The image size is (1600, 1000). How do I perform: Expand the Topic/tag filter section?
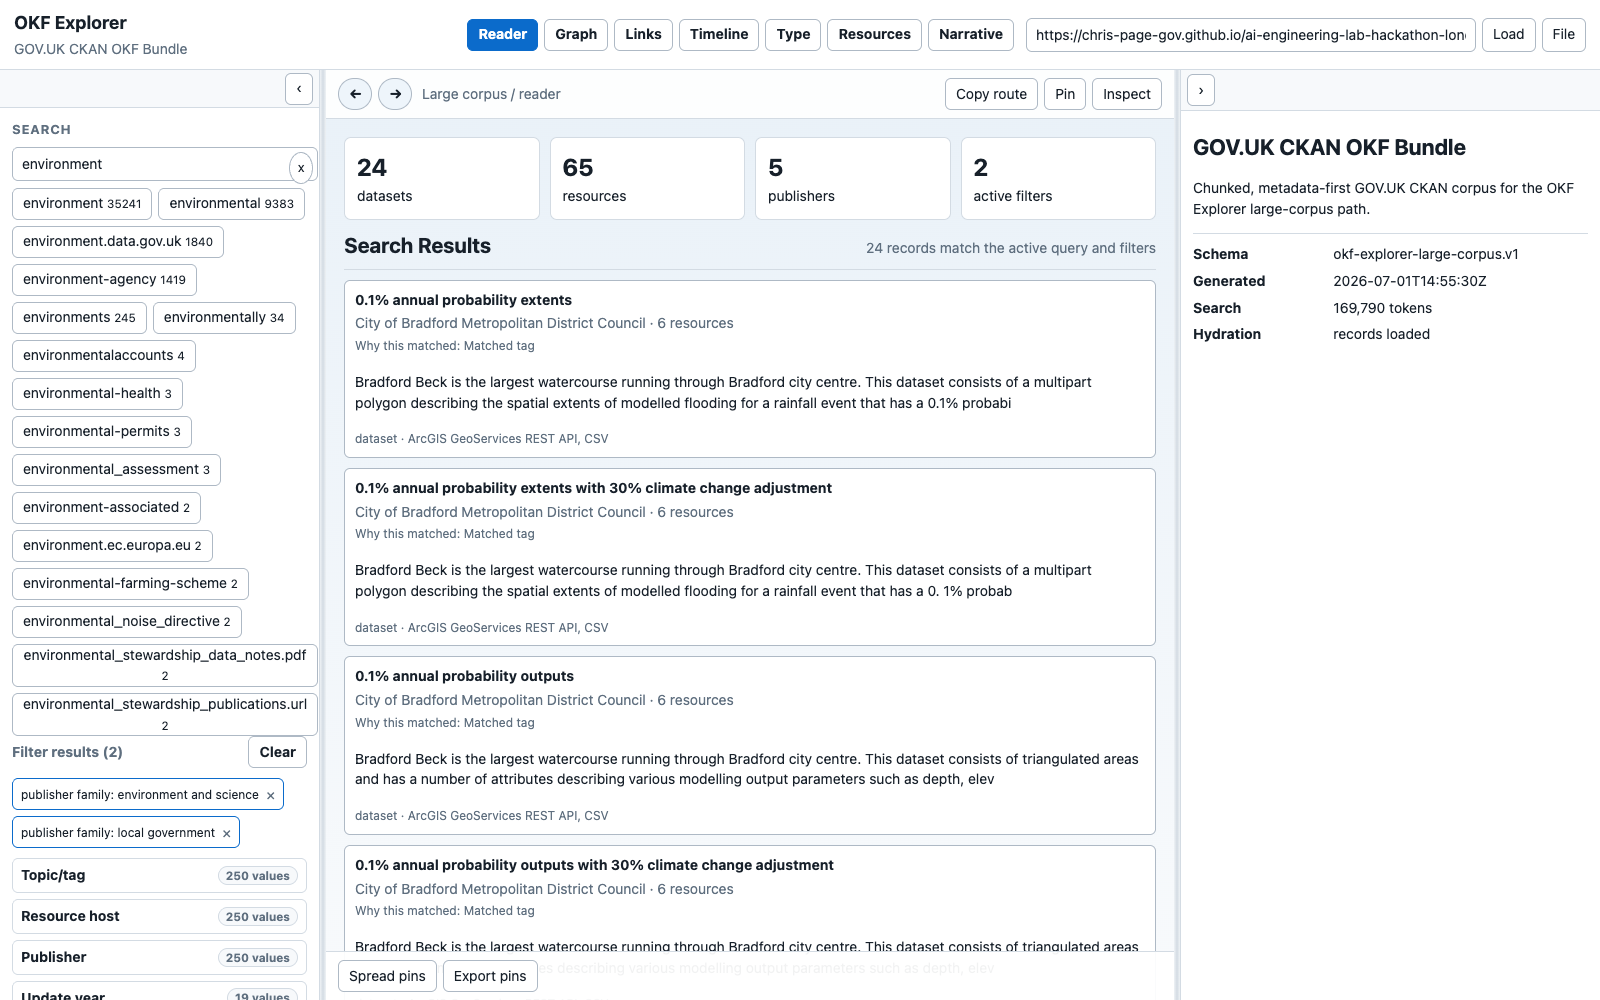tap(159, 875)
